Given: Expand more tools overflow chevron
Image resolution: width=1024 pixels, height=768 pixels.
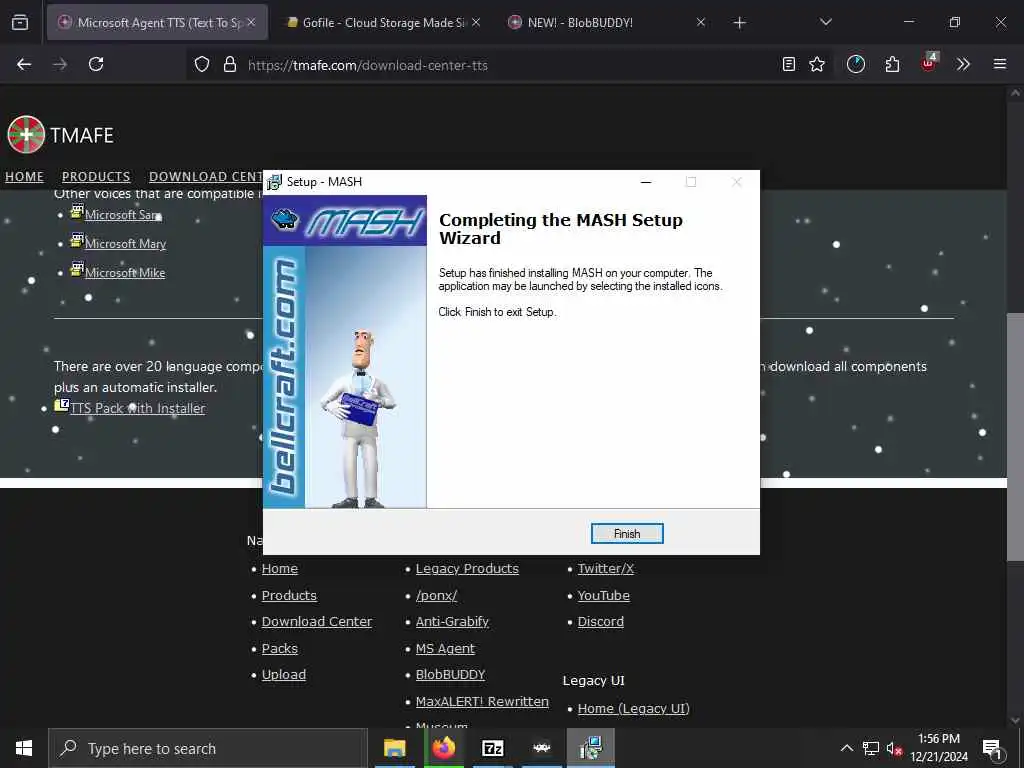Looking at the screenshot, I should pyautogui.click(x=963, y=64).
